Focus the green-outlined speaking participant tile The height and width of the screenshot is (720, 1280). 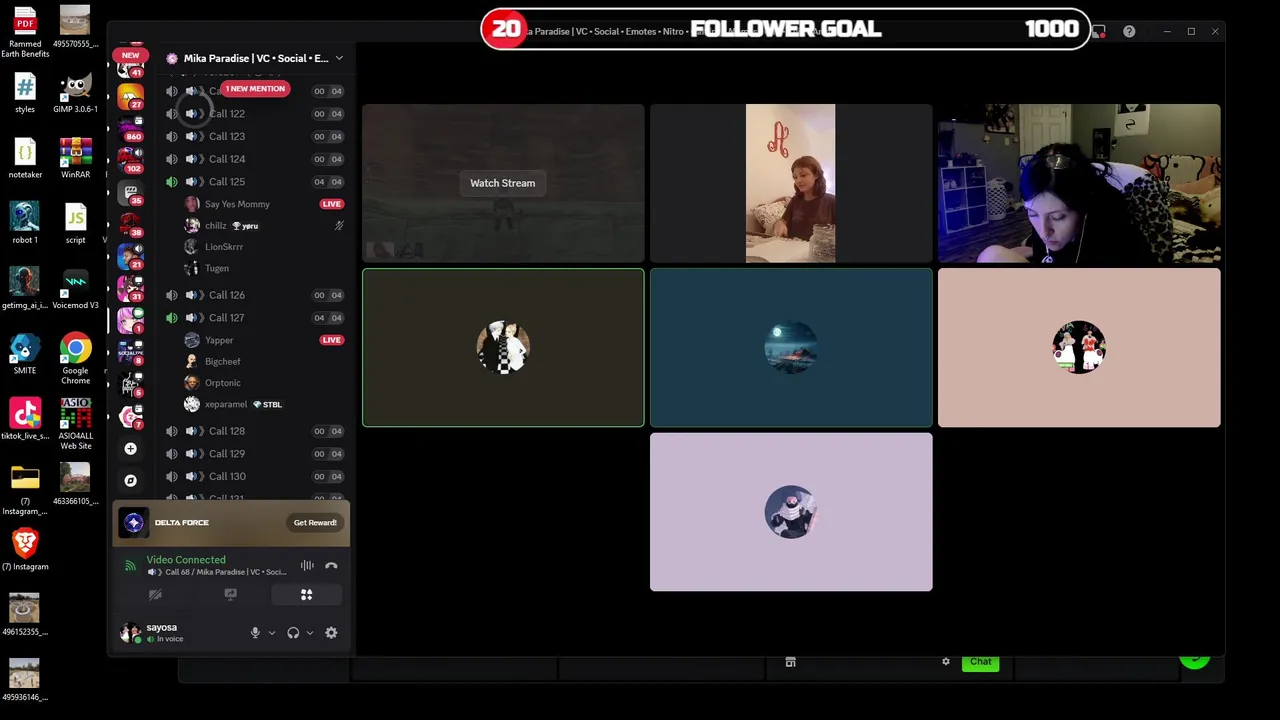tap(503, 347)
